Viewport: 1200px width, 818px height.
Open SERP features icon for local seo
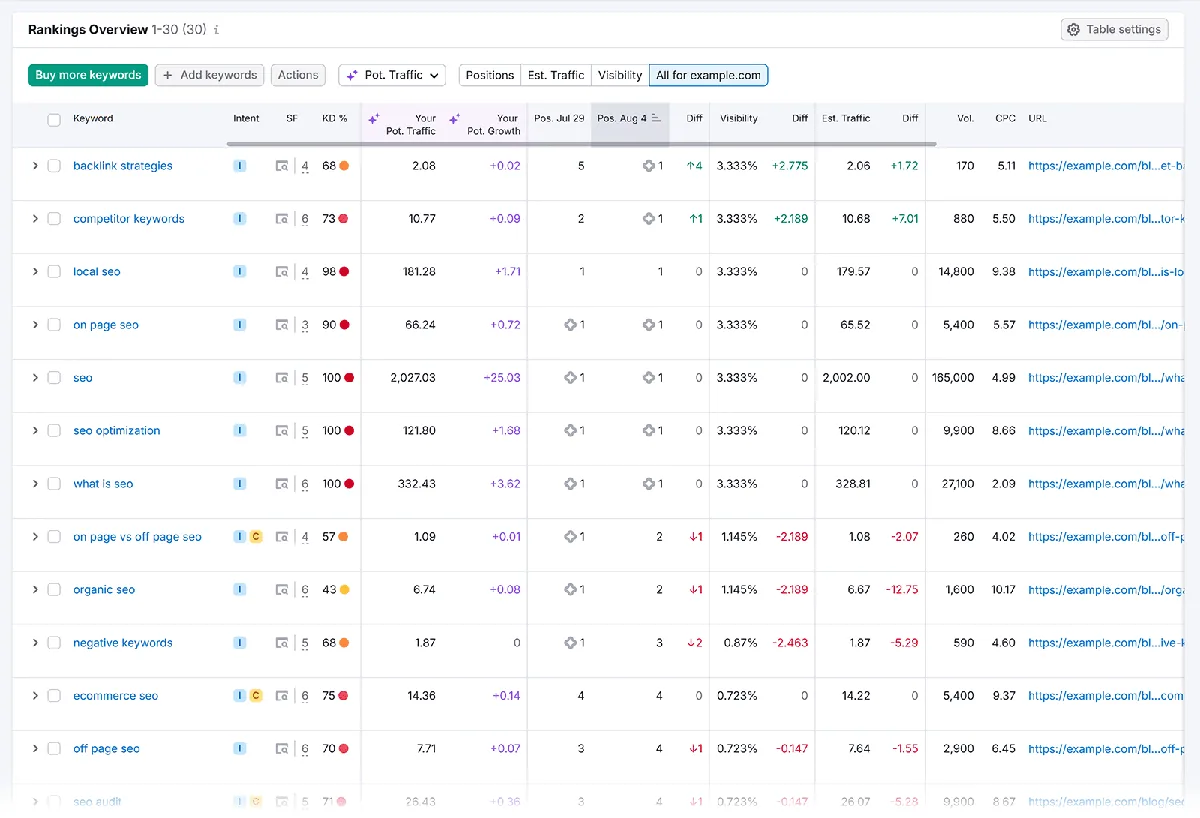click(282, 272)
